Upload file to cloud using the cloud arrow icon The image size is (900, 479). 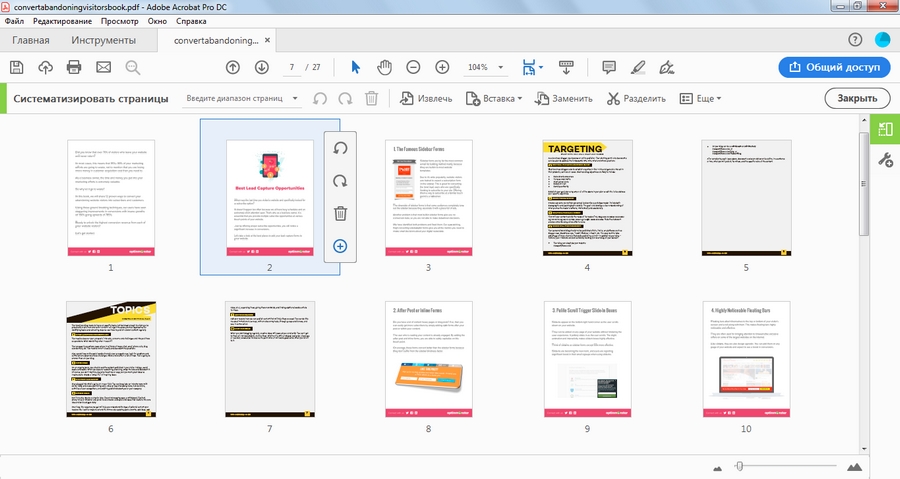45,67
